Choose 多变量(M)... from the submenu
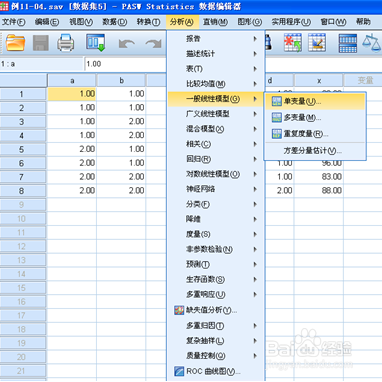 coord(315,117)
